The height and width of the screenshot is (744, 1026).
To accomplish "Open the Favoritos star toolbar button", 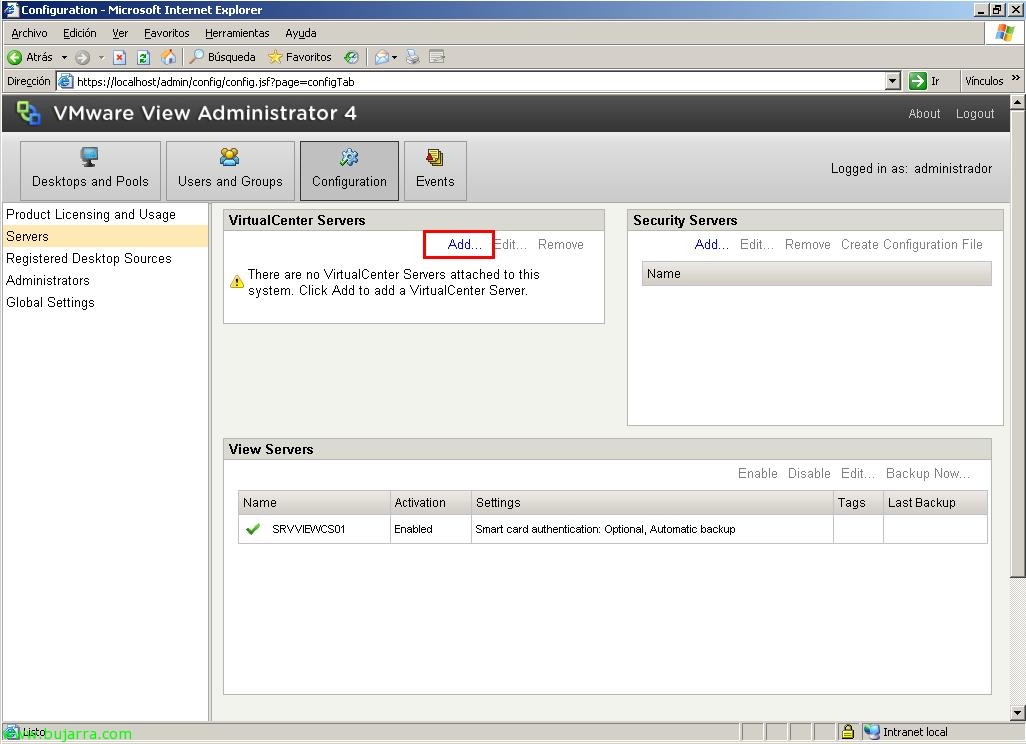I will pos(300,57).
